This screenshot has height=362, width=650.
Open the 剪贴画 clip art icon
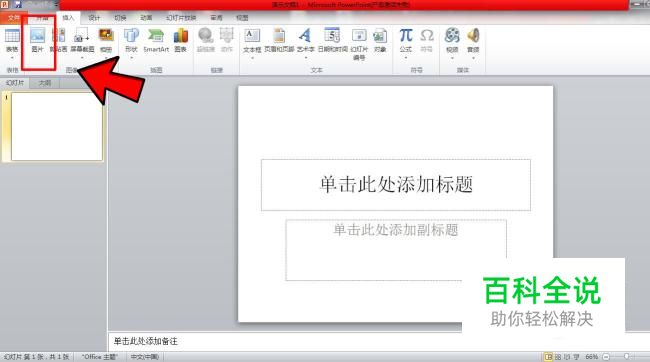coord(59,36)
